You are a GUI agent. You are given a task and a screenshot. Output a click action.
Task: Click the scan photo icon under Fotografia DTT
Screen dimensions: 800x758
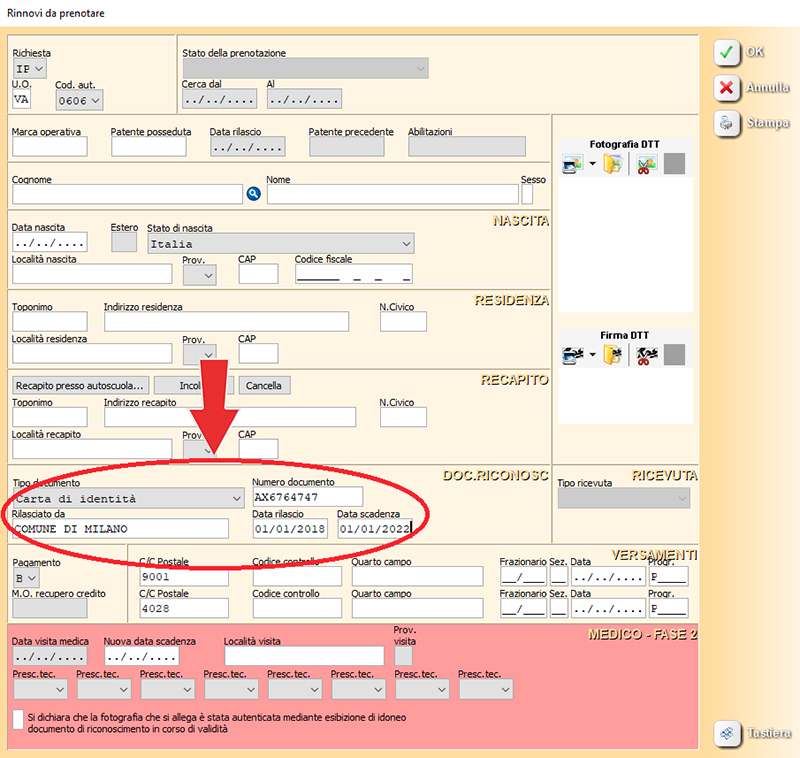click(571, 165)
